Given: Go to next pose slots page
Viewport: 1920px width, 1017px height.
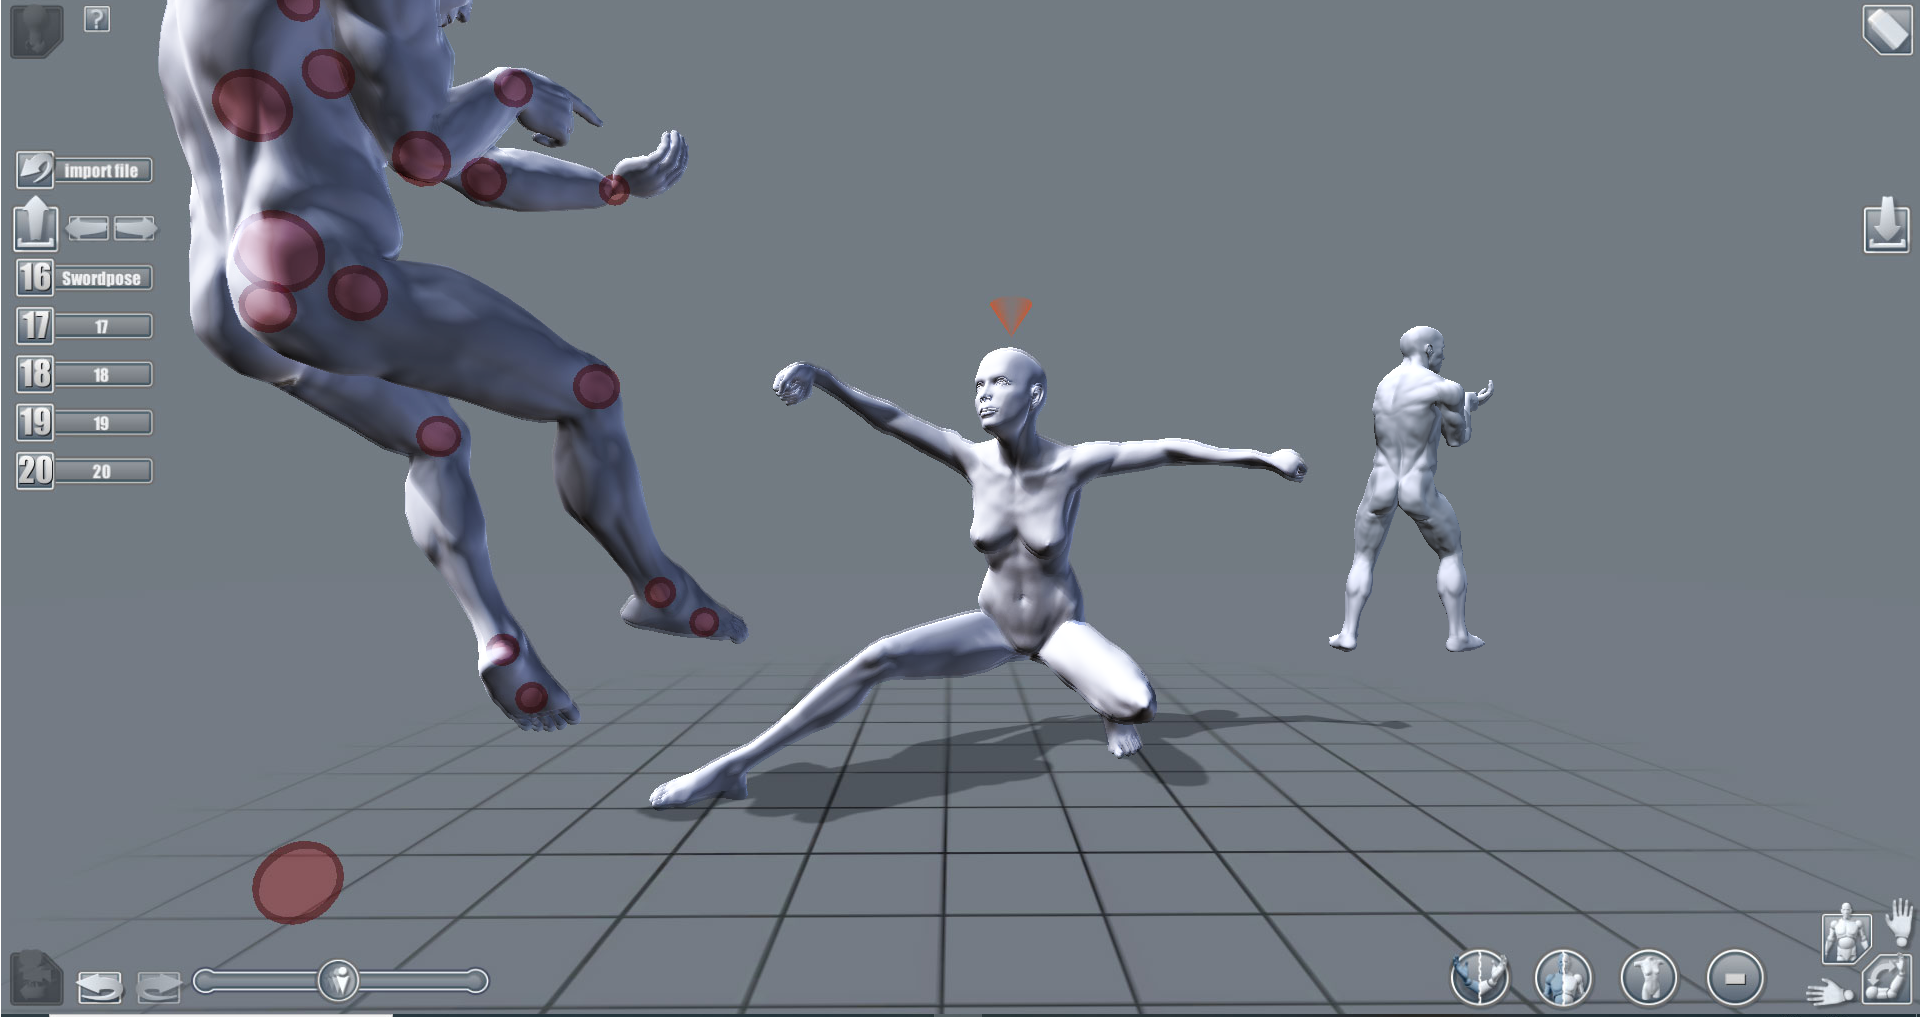Looking at the screenshot, I should [x=135, y=229].
